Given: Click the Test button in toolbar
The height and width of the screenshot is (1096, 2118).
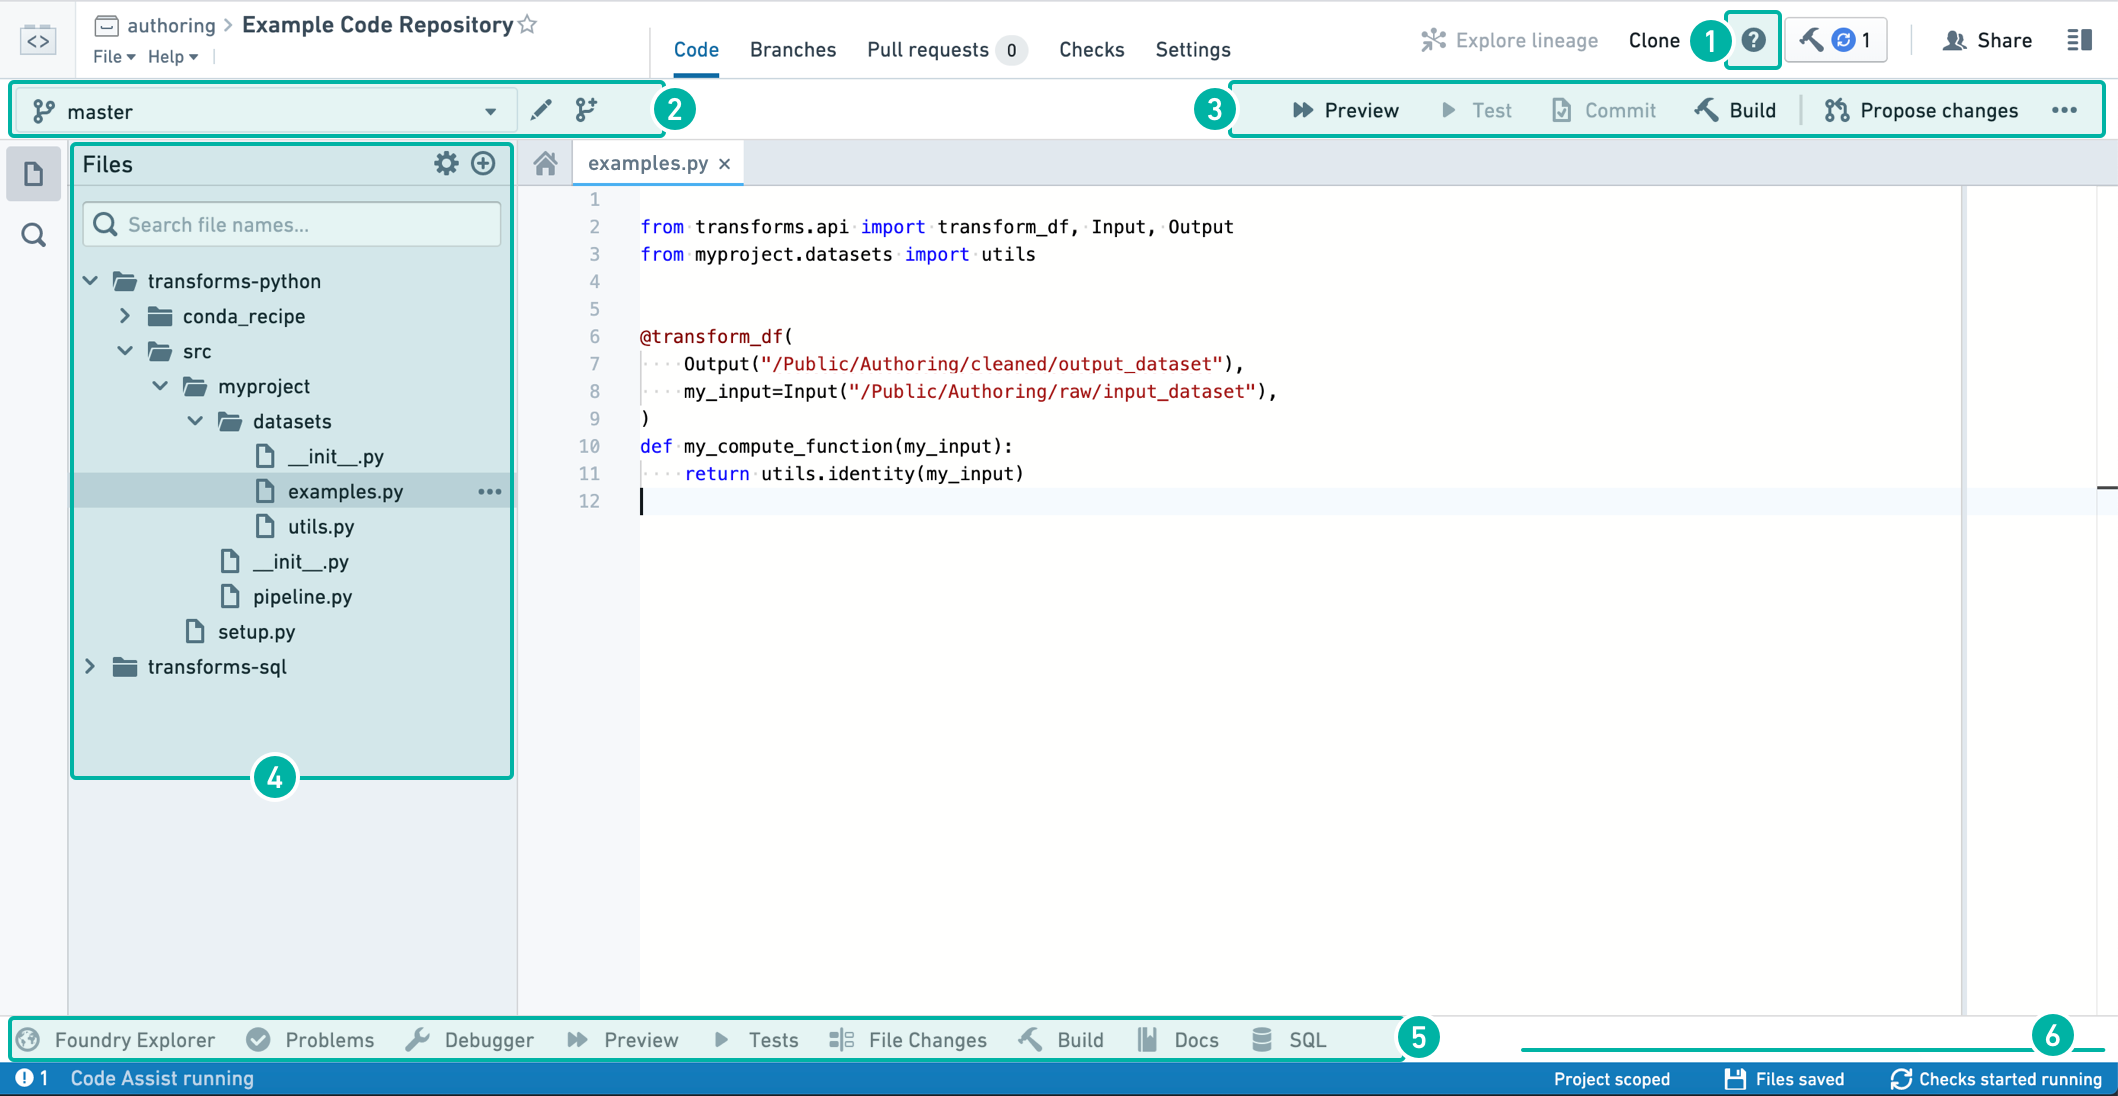Looking at the screenshot, I should [1478, 110].
